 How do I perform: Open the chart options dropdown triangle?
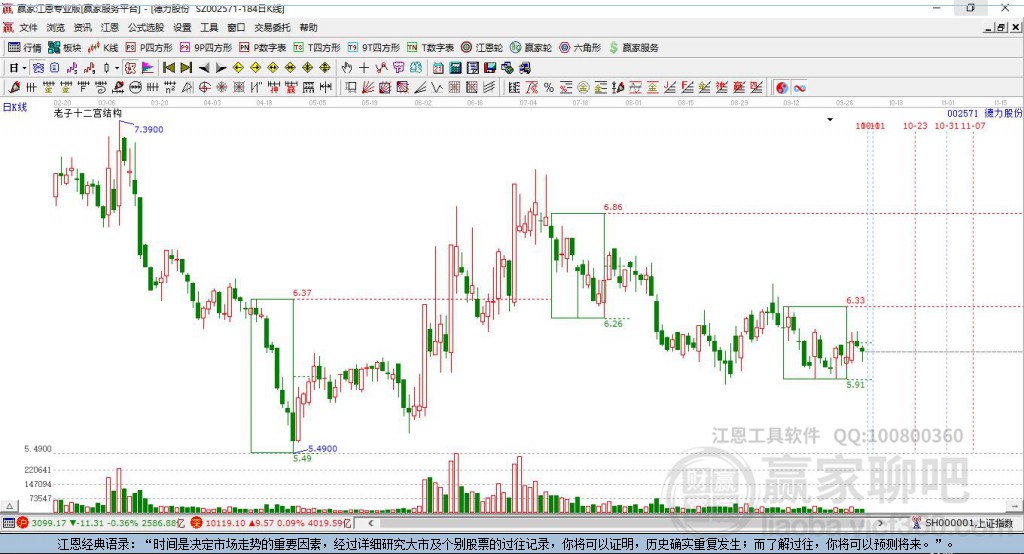830,120
